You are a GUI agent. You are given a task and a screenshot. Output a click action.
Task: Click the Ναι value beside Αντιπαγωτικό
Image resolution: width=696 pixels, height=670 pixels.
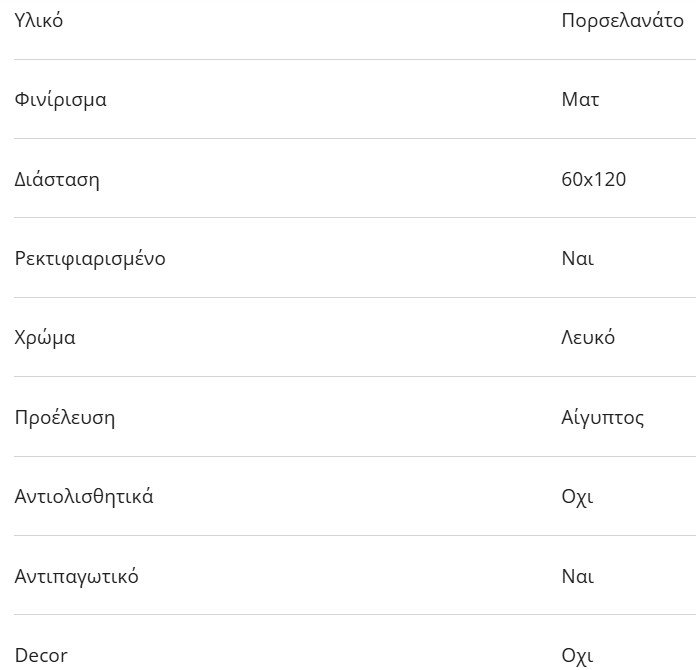pos(577,577)
